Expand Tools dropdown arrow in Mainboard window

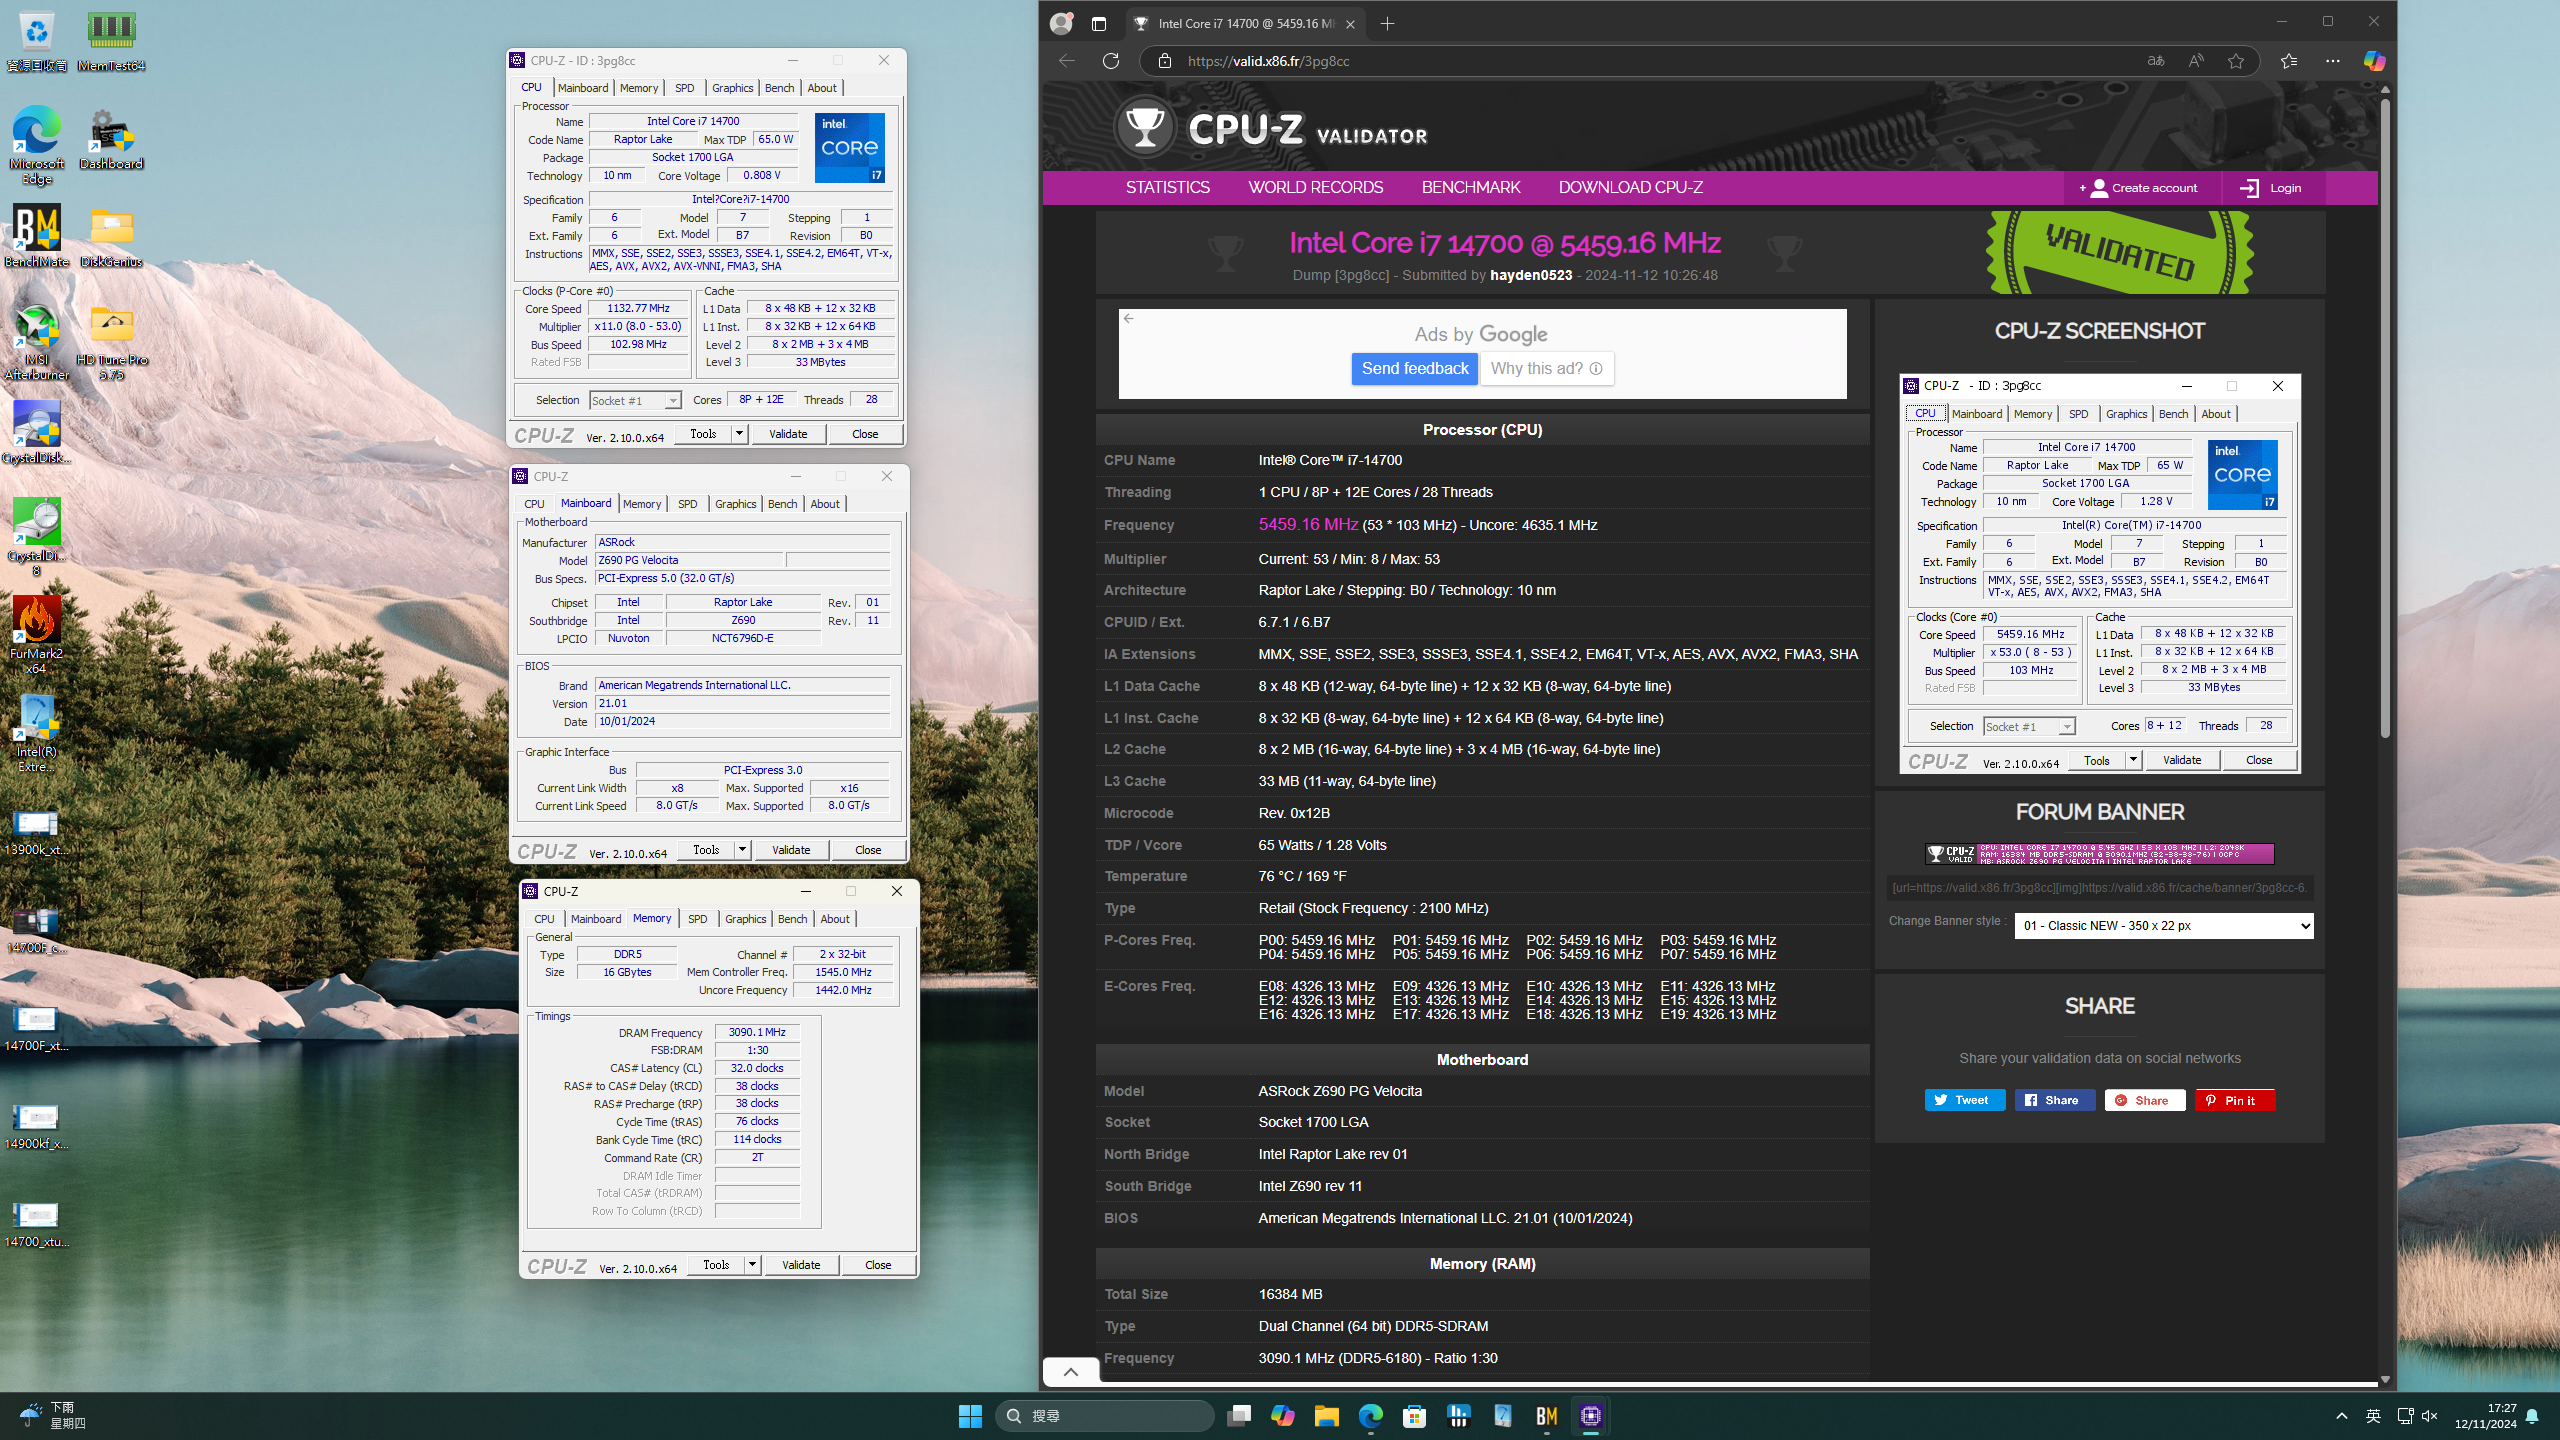tap(742, 850)
